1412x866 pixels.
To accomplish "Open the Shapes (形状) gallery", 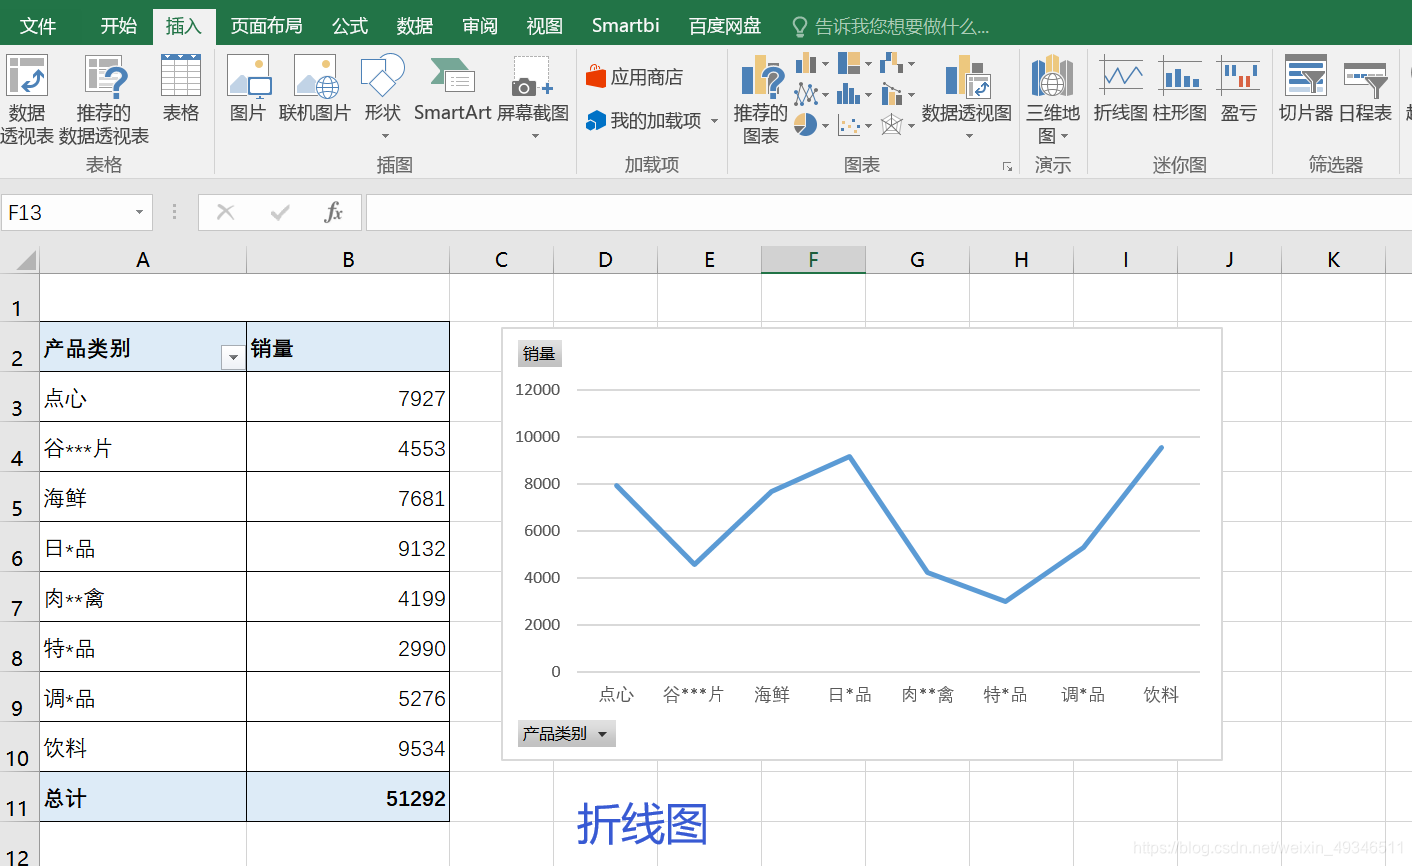I will coord(383,95).
